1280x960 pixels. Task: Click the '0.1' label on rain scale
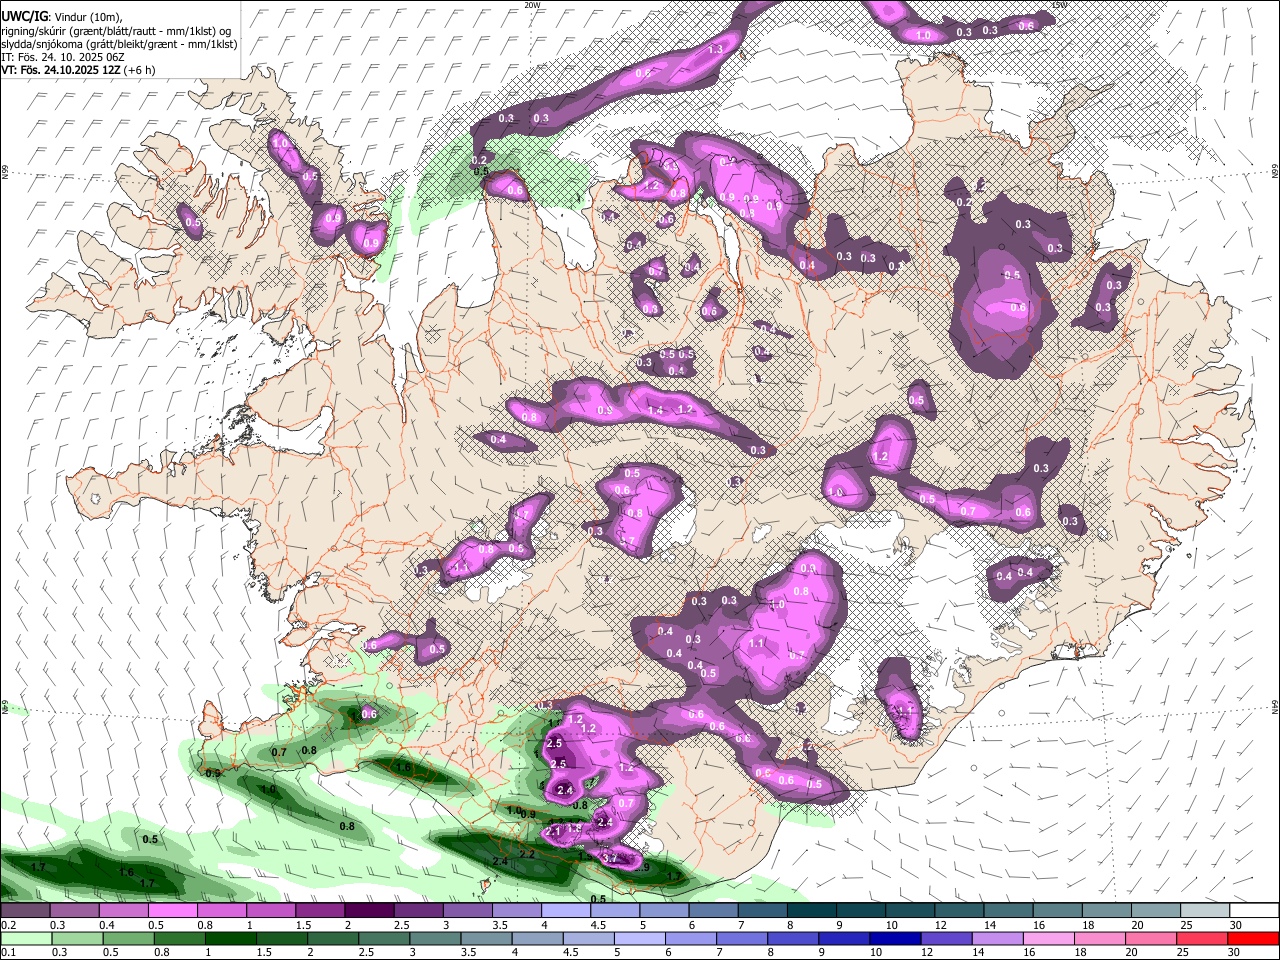pos(8,952)
